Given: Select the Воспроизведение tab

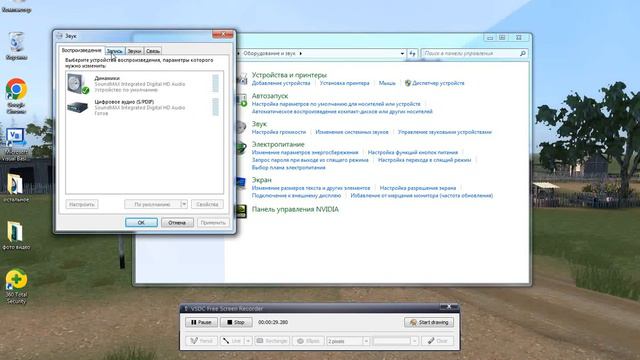Looking at the screenshot, I should pos(81,50).
